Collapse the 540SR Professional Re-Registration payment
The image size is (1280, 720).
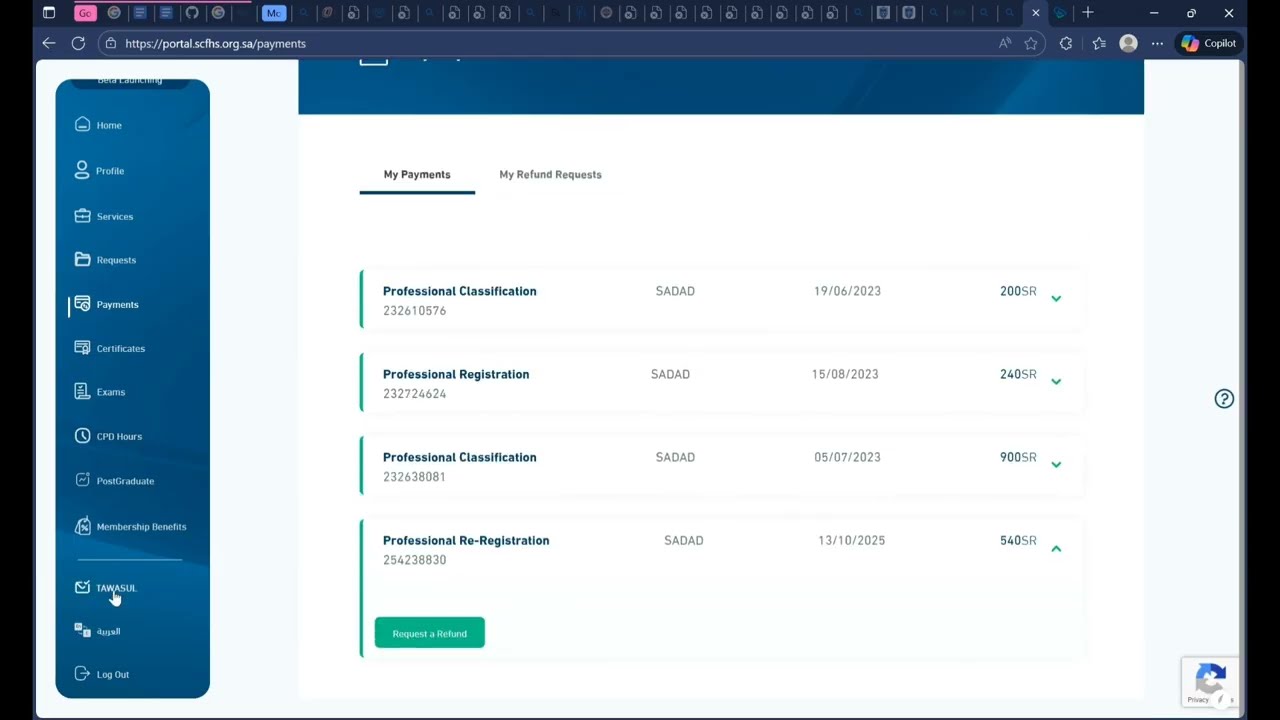[1056, 548]
